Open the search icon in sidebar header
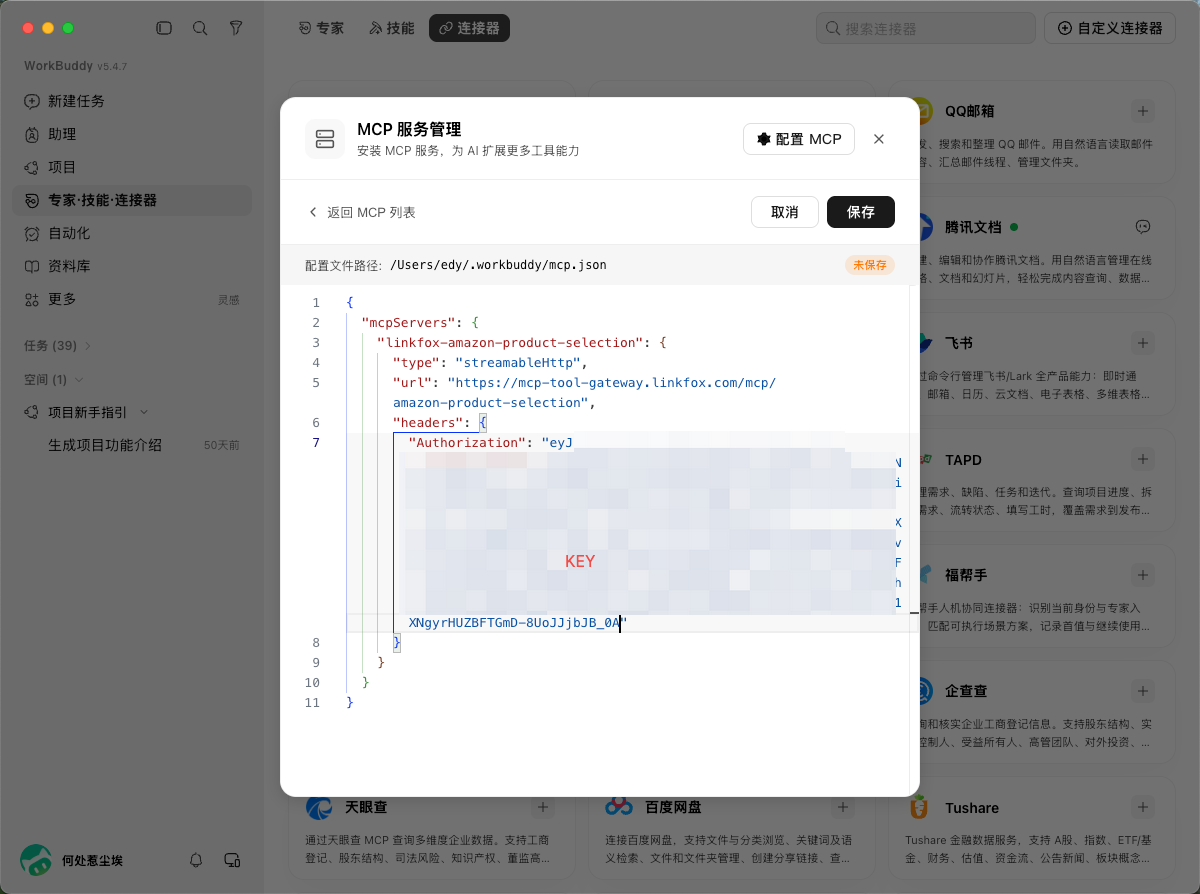This screenshot has width=1200, height=894. point(200,28)
